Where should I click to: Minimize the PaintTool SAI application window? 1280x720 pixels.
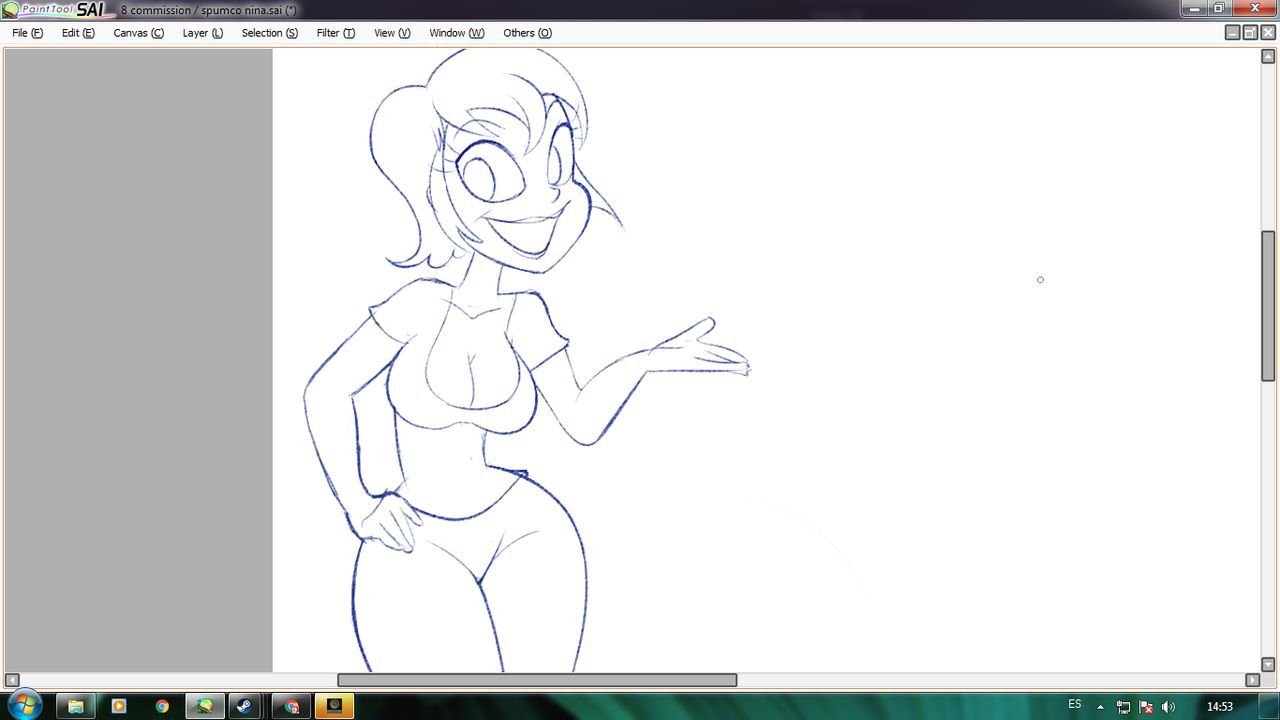pyautogui.click(x=1194, y=9)
